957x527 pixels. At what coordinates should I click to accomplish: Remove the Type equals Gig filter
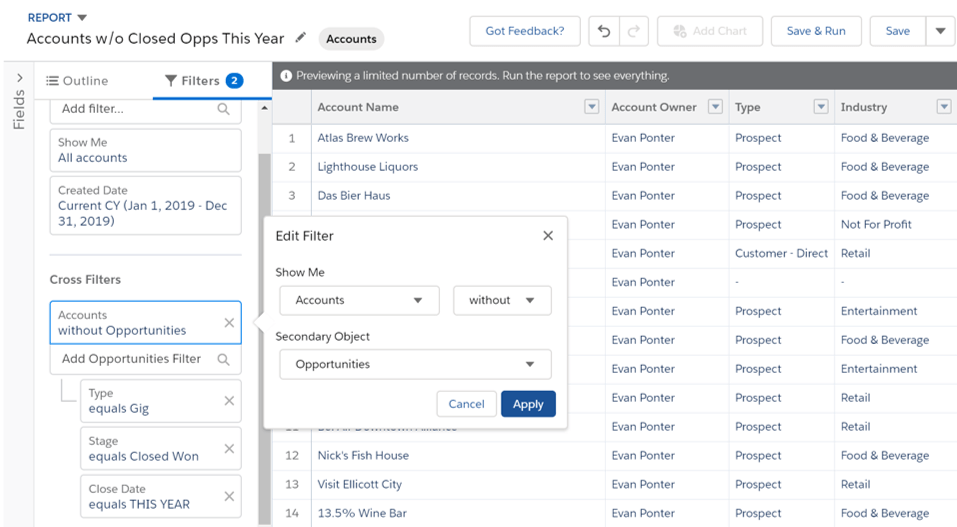(x=229, y=401)
